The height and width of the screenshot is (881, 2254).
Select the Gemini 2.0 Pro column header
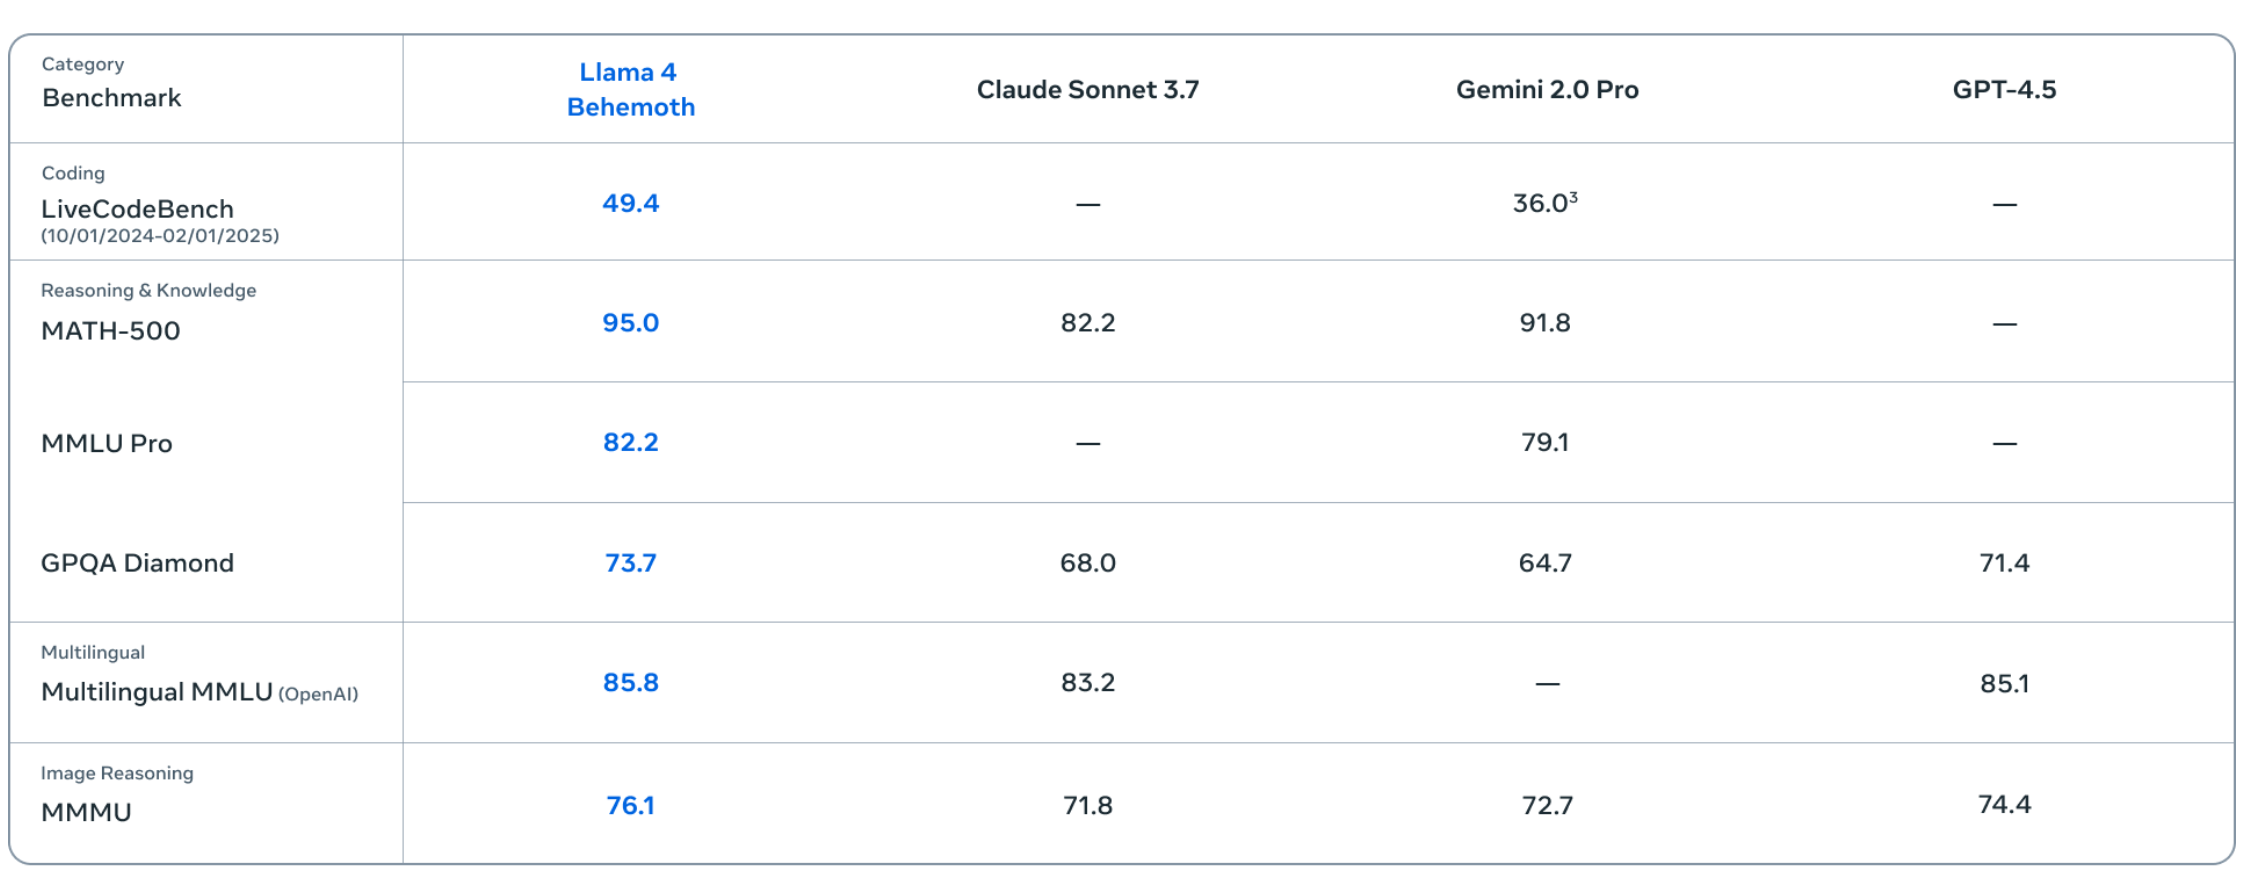(1546, 90)
